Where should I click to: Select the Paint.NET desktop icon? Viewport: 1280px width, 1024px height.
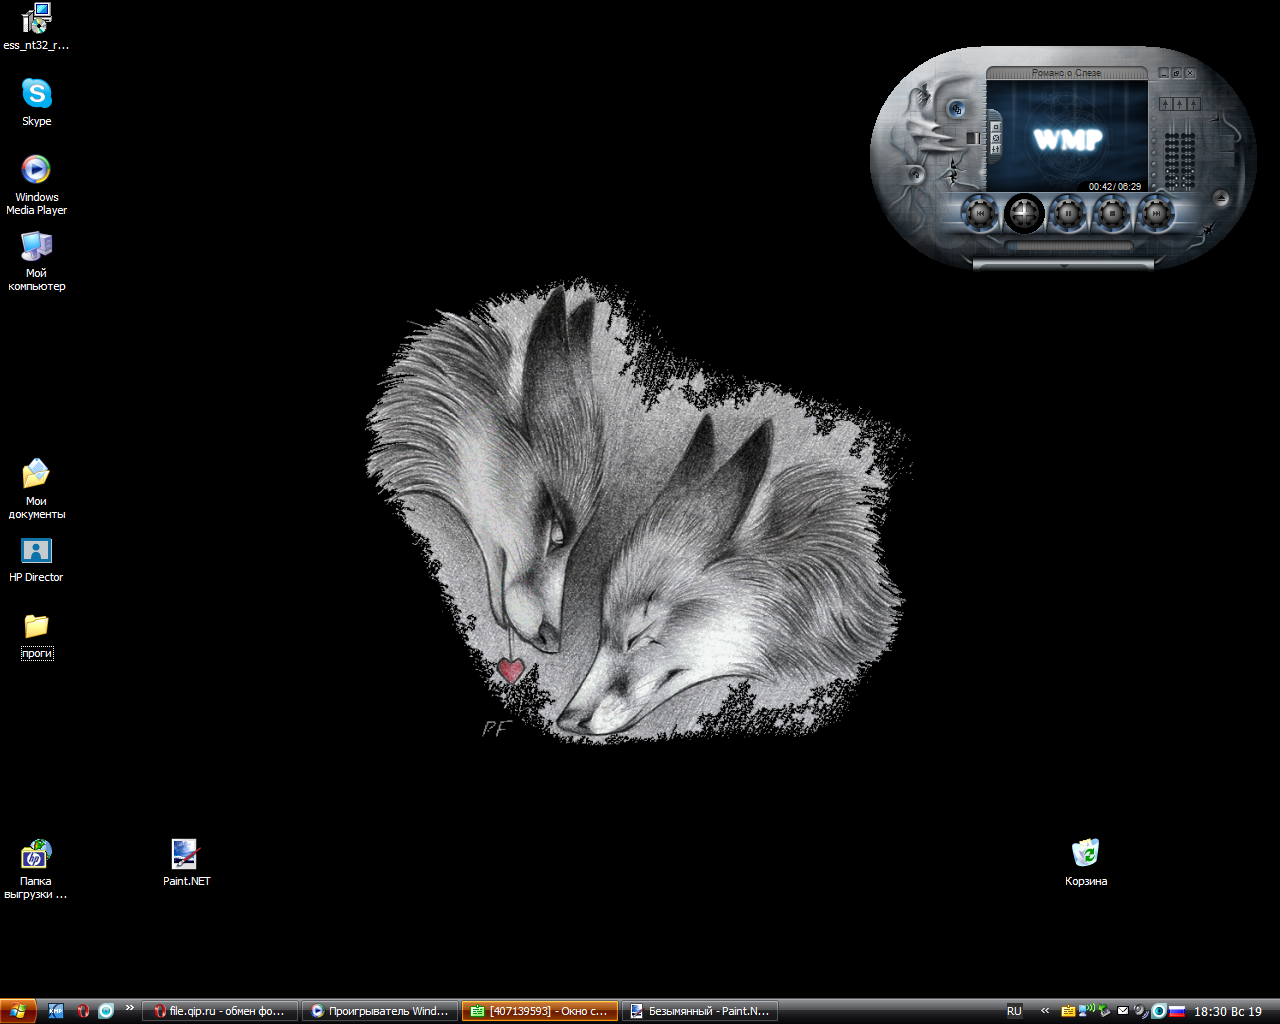click(x=185, y=855)
